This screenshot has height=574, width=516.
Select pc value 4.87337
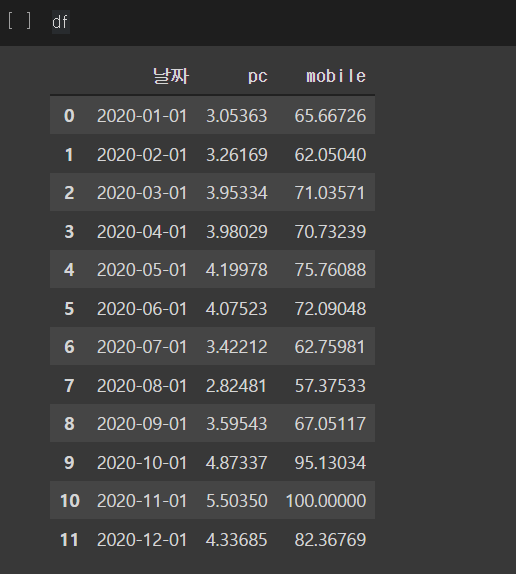(x=237, y=462)
